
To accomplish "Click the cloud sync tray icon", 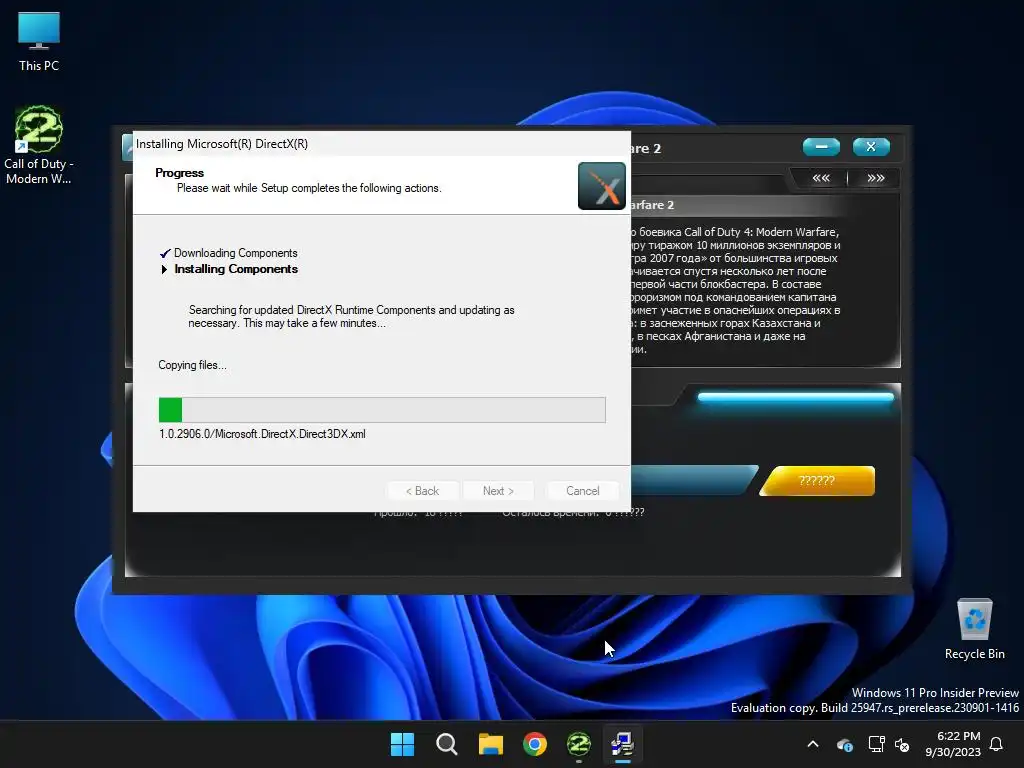I will (844, 744).
